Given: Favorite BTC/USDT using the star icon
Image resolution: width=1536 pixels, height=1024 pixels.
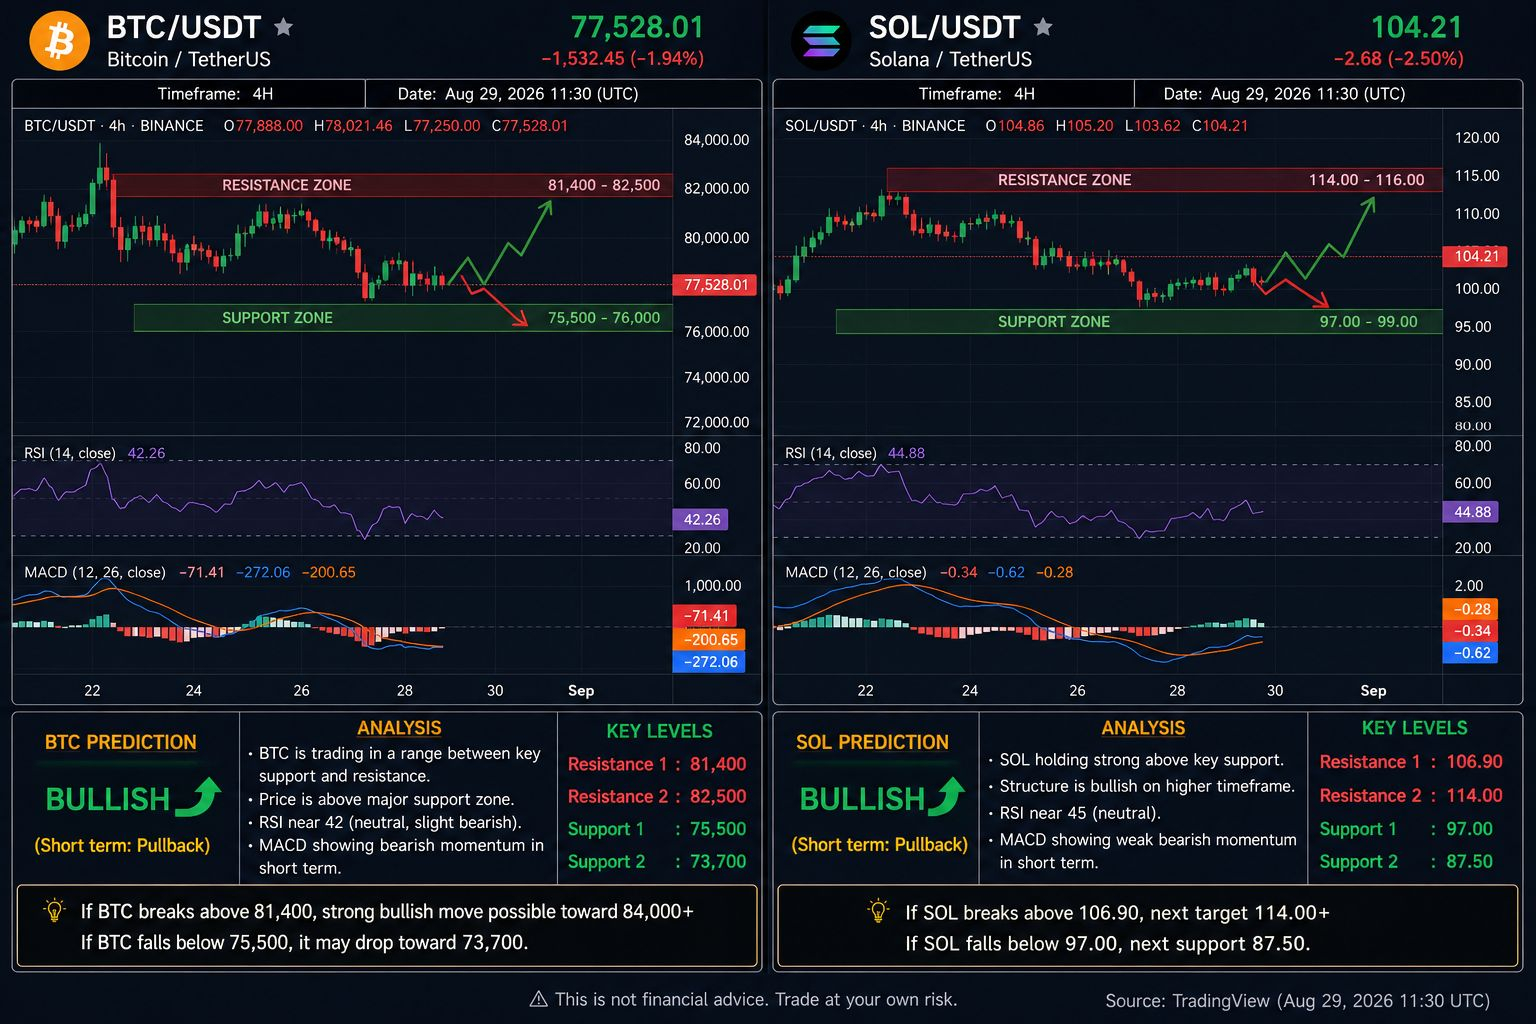Looking at the screenshot, I should 284,27.
